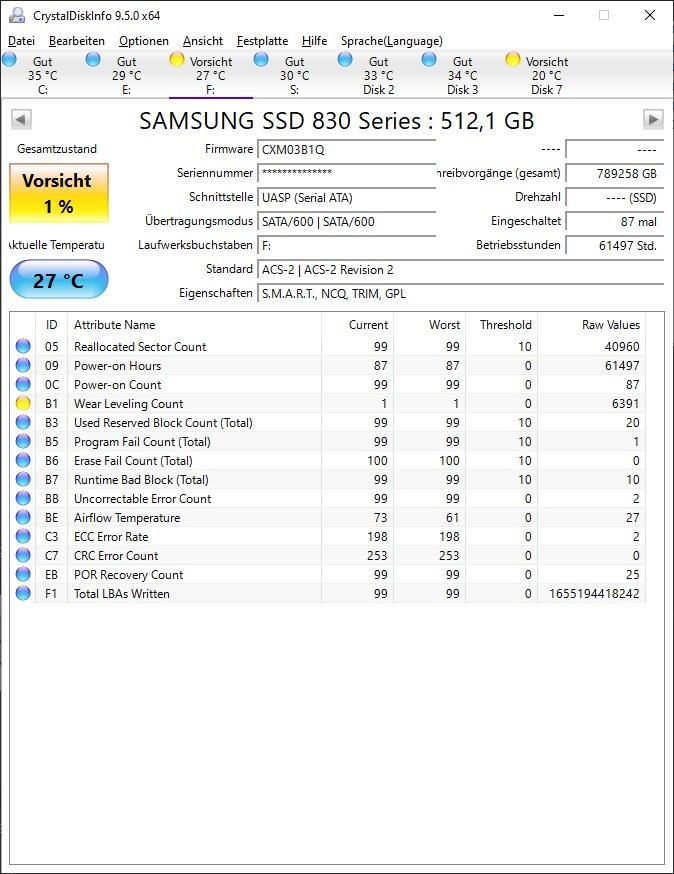The image size is (674, 874).
Task: Select the Total LBAs Written attribute name
Action: point(122,594)
